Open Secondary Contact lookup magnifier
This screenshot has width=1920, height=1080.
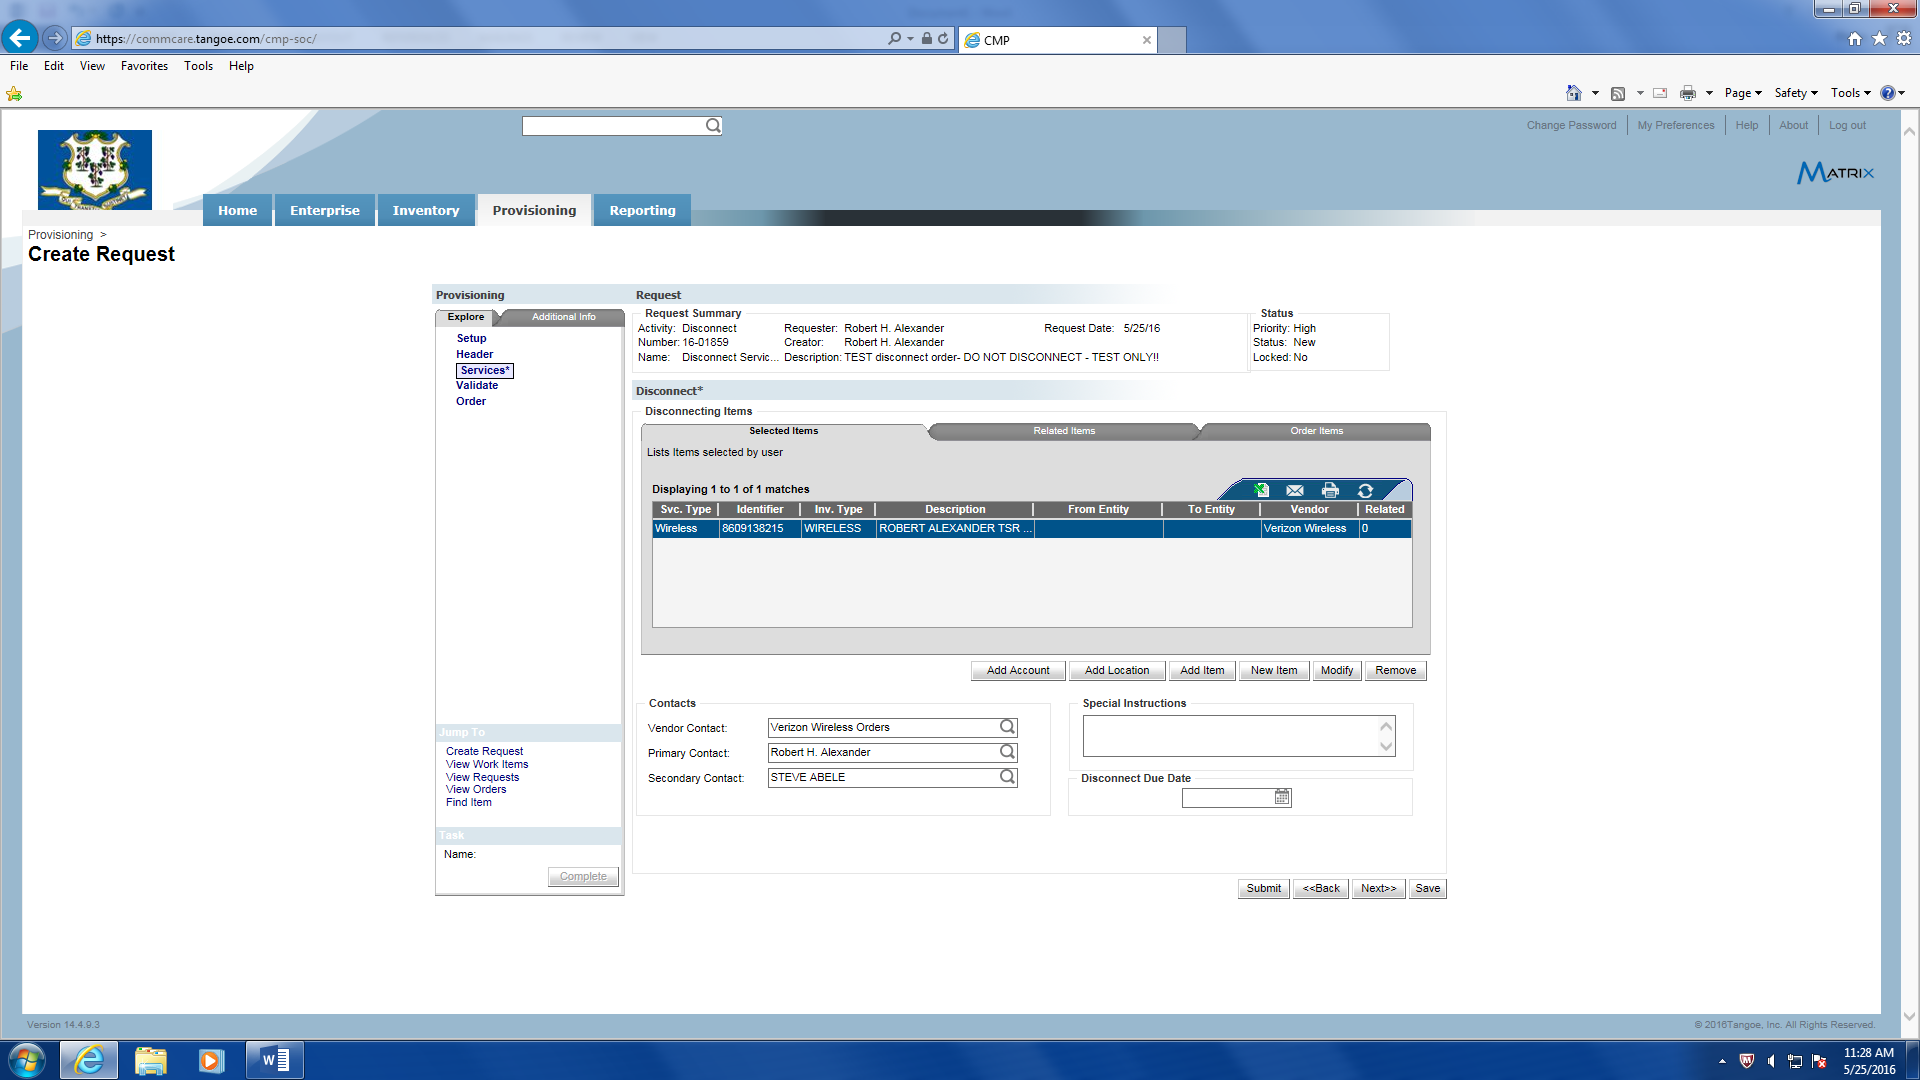(x=1007, y=777)
